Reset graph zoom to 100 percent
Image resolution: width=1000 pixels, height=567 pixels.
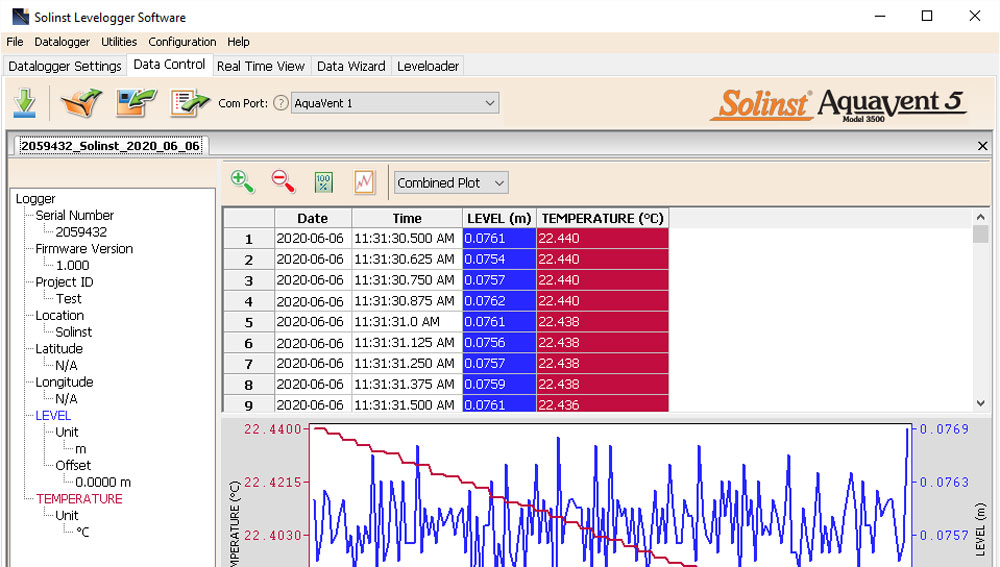pos(324,182)
